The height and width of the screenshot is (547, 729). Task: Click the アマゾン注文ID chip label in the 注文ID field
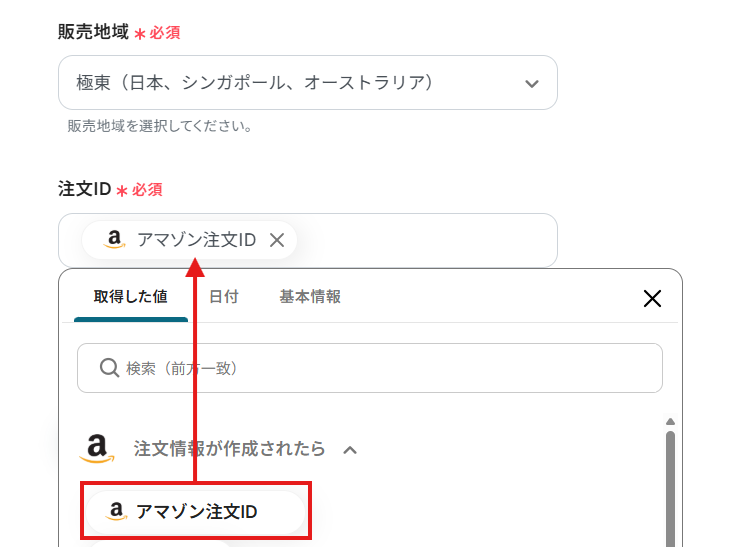tap(197, 240)
